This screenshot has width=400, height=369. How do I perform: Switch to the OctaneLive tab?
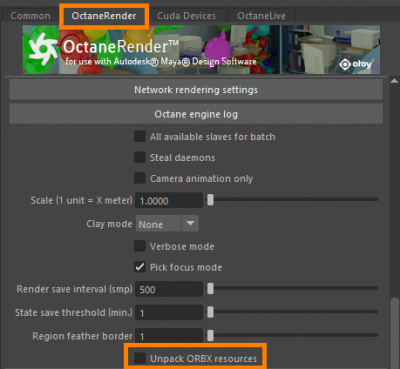point(261,16)
